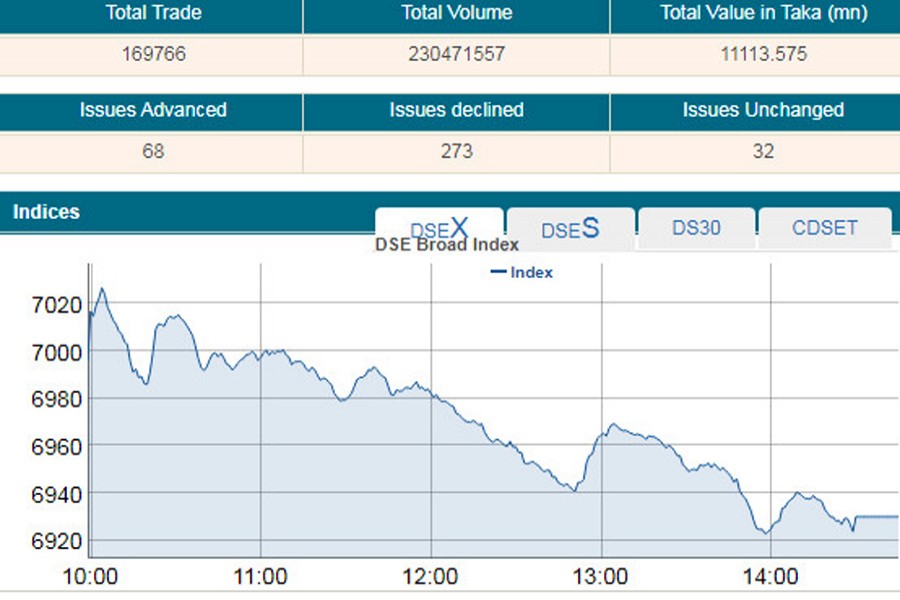
Task: Click the 7000 y-axis label
Action: [43, 351]
